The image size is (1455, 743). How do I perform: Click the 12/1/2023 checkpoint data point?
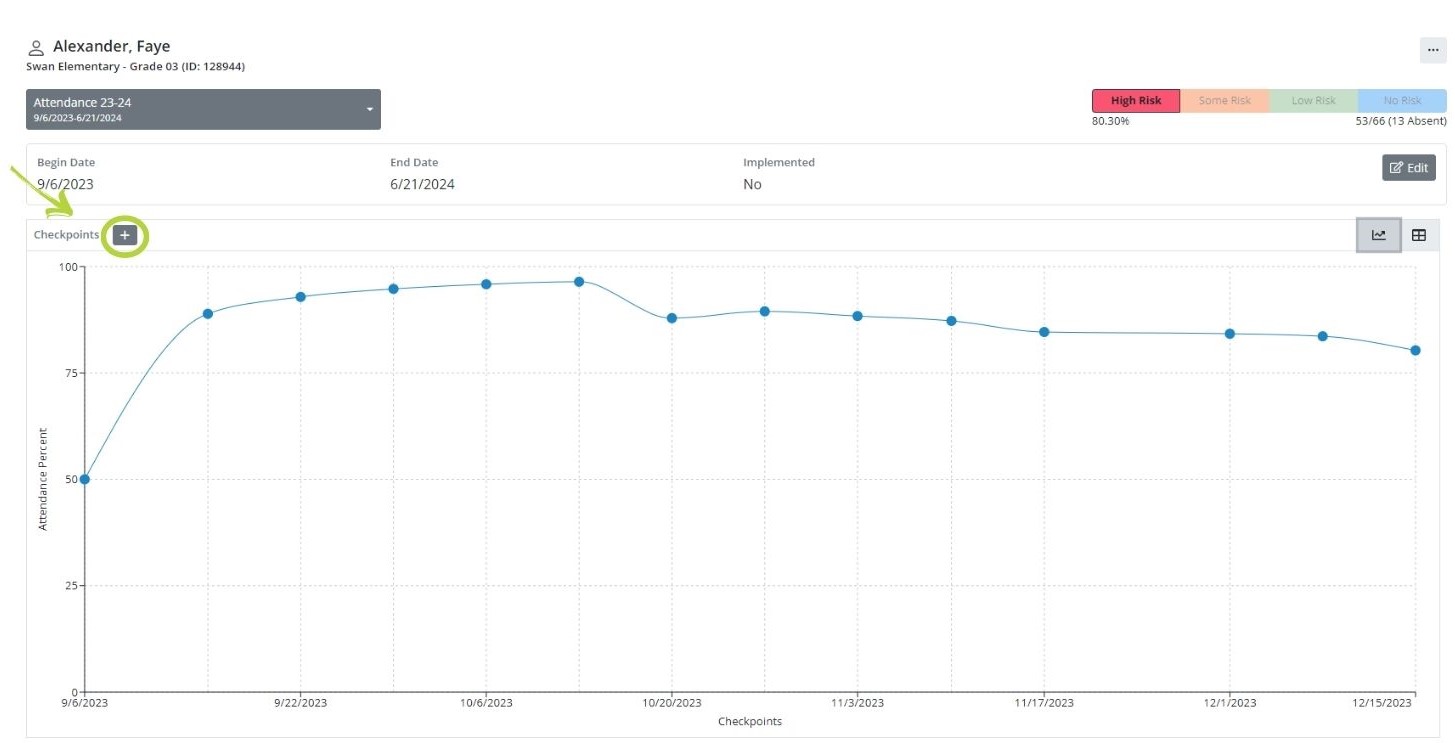tap(1230, 334)
